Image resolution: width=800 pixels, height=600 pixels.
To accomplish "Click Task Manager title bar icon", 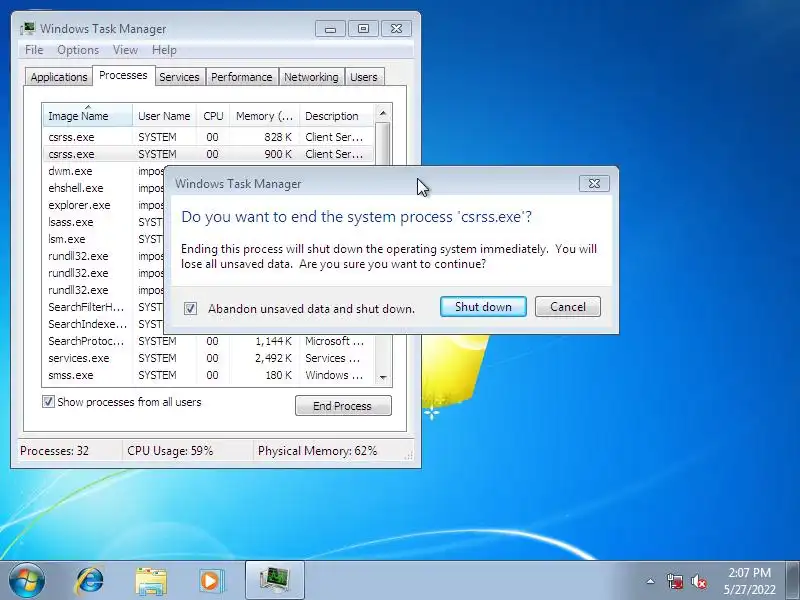I will coord(28,29).
